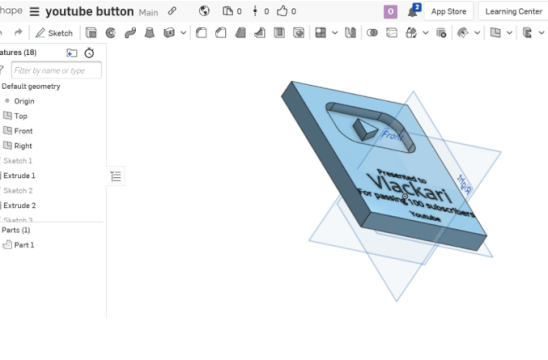Select the Extrude tool icon
This screenshot has width=548, height=360.
click(x=91, y=33)
